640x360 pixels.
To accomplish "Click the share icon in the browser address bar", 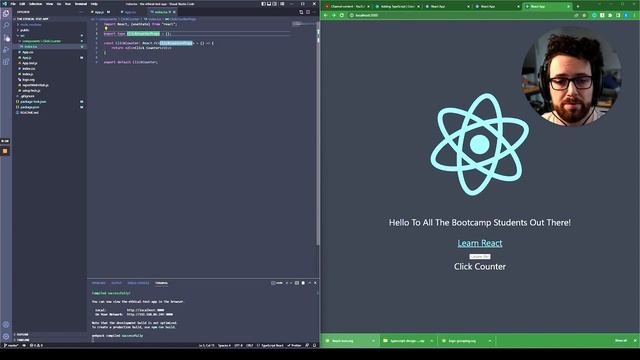I will click(x=576, y=15).
